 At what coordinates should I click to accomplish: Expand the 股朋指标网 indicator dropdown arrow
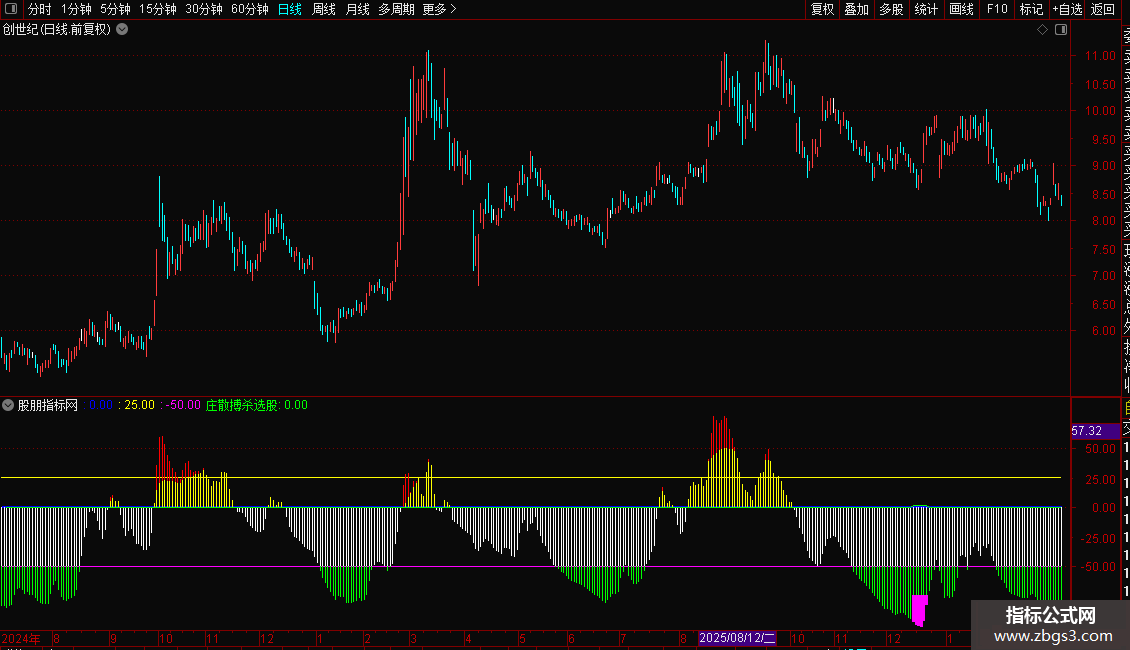coord(8,405)
